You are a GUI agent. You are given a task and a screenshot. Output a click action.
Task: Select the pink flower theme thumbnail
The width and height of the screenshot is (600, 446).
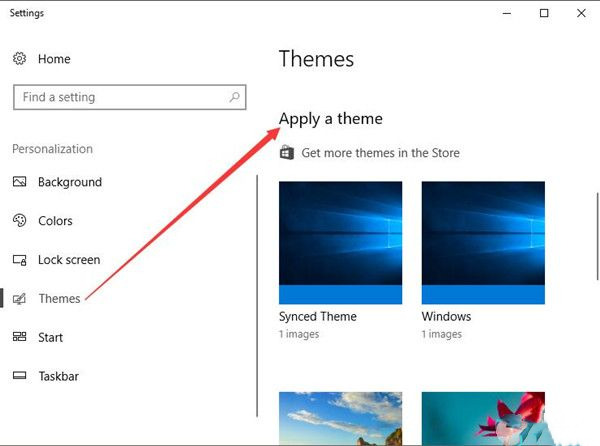pos(483,418)
